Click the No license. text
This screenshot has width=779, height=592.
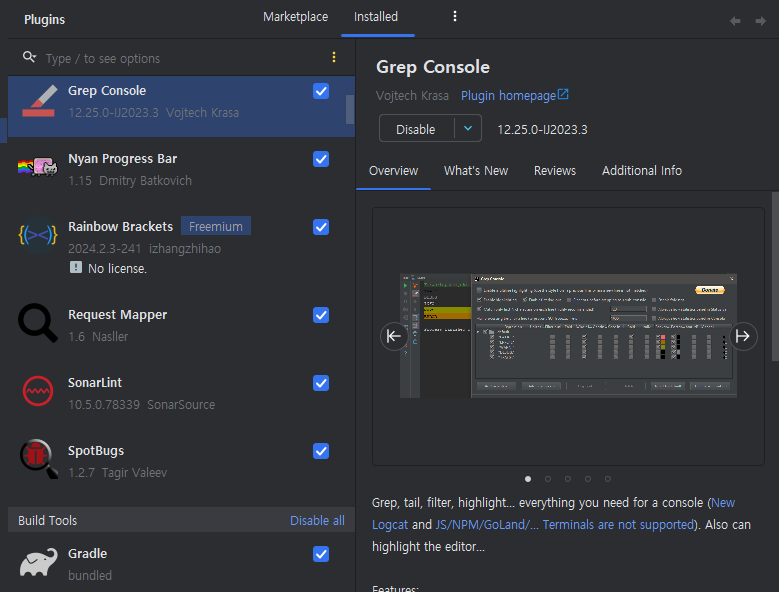coord(117,269)
